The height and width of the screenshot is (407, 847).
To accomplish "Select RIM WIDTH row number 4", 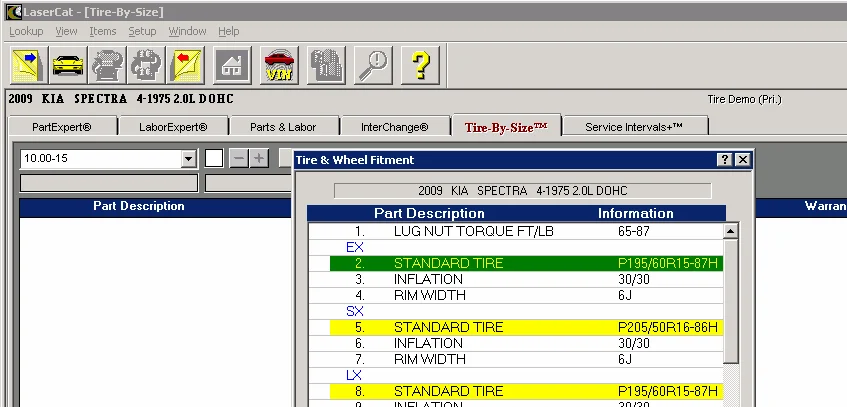I will [516, 296].
